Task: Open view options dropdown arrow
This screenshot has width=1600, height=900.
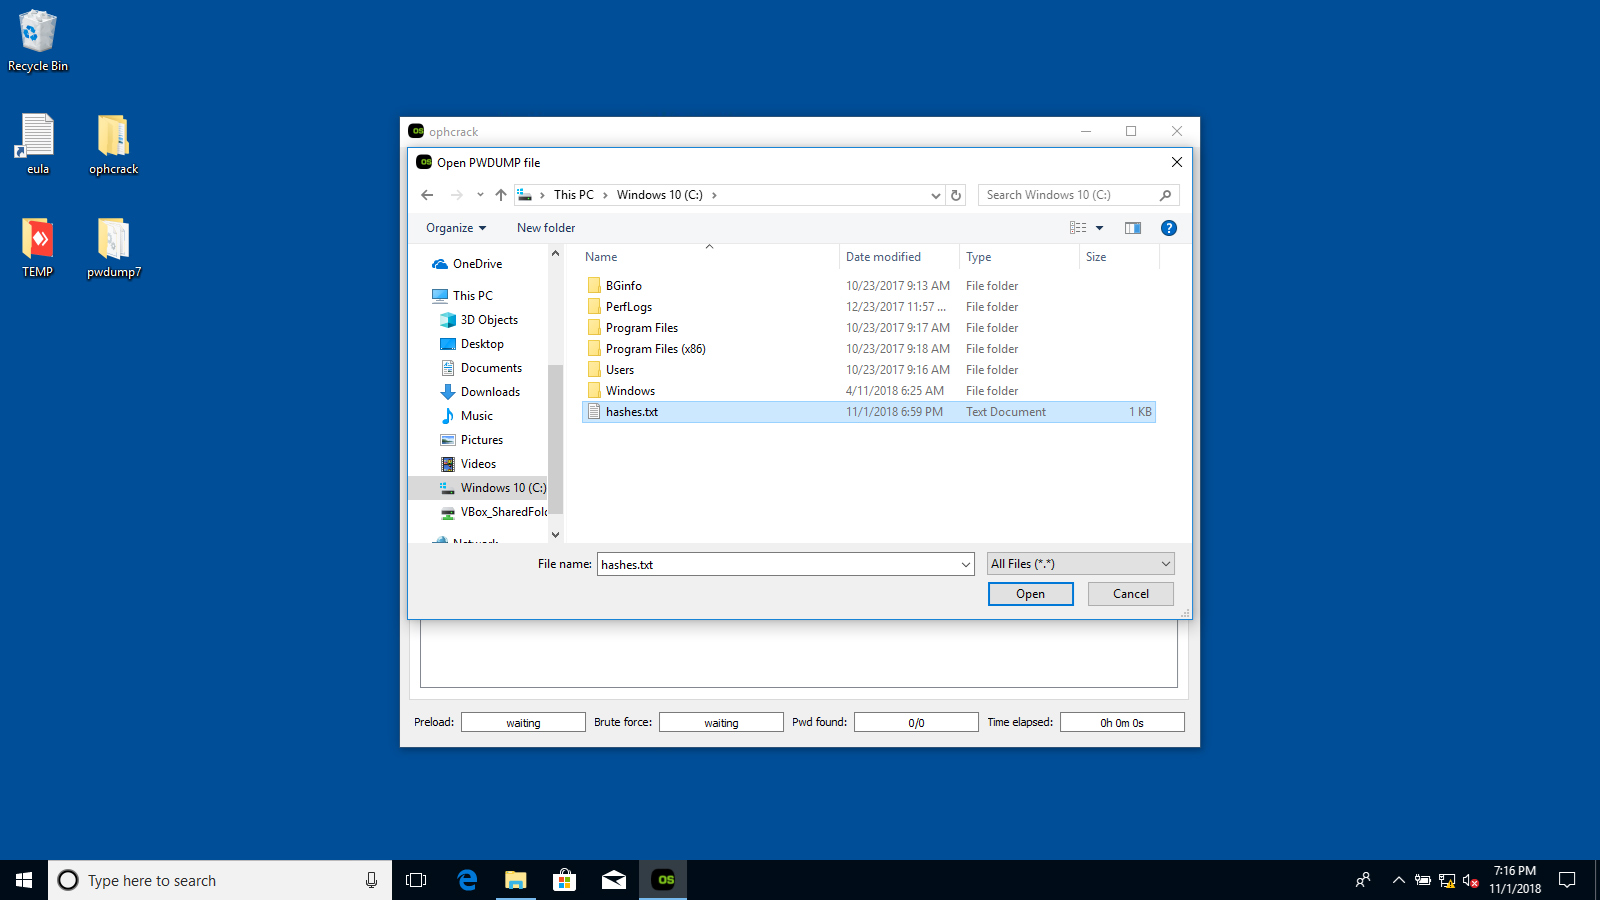Action: [1099, 228]
